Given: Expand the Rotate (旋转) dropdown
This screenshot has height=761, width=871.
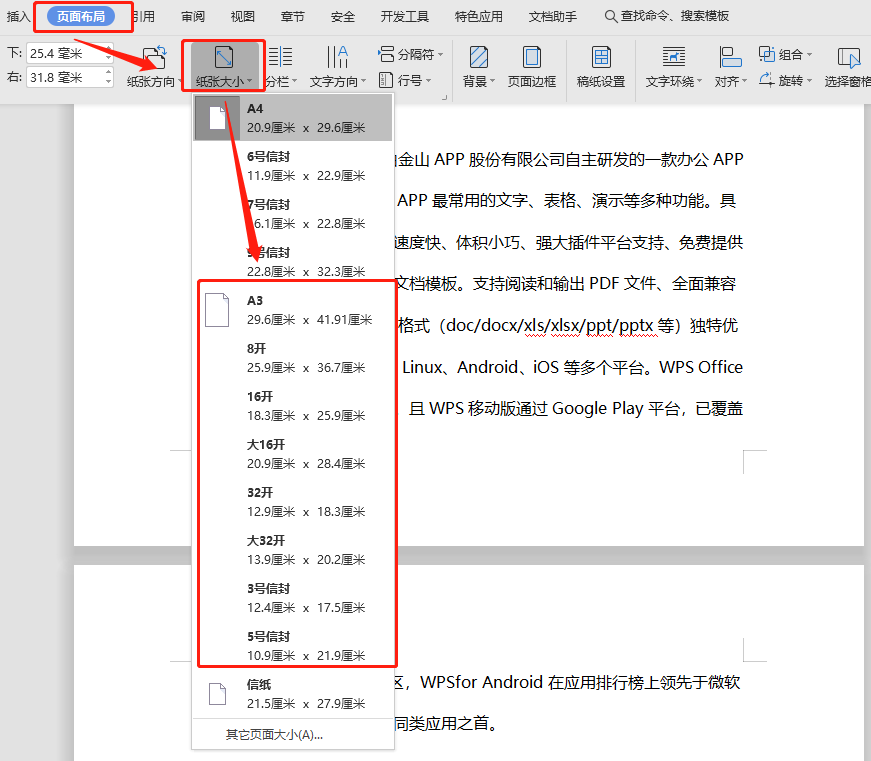Looking at the screenshot, I should coord(787,80).
